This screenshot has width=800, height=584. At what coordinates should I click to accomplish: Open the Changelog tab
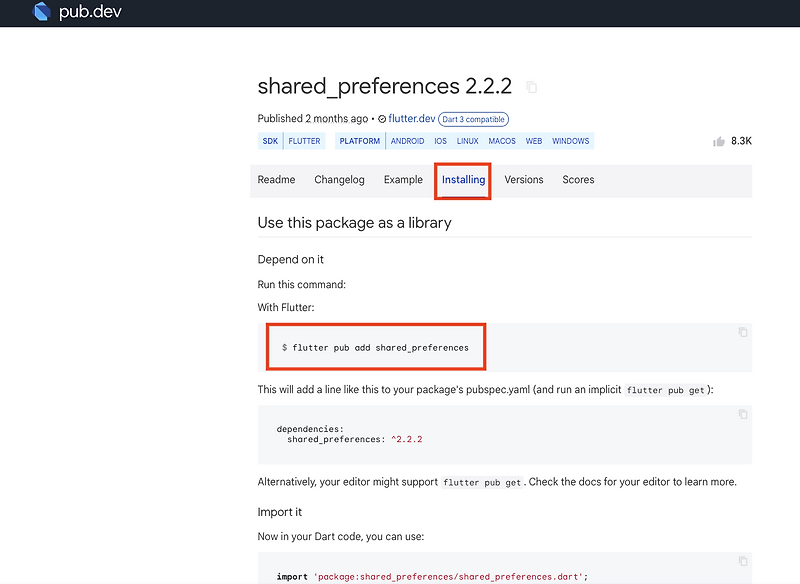[x=339, y=180]
